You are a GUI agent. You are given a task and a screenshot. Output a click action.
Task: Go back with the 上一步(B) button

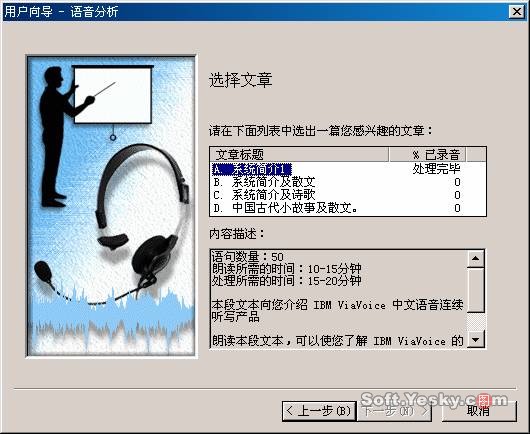(319, 411)
